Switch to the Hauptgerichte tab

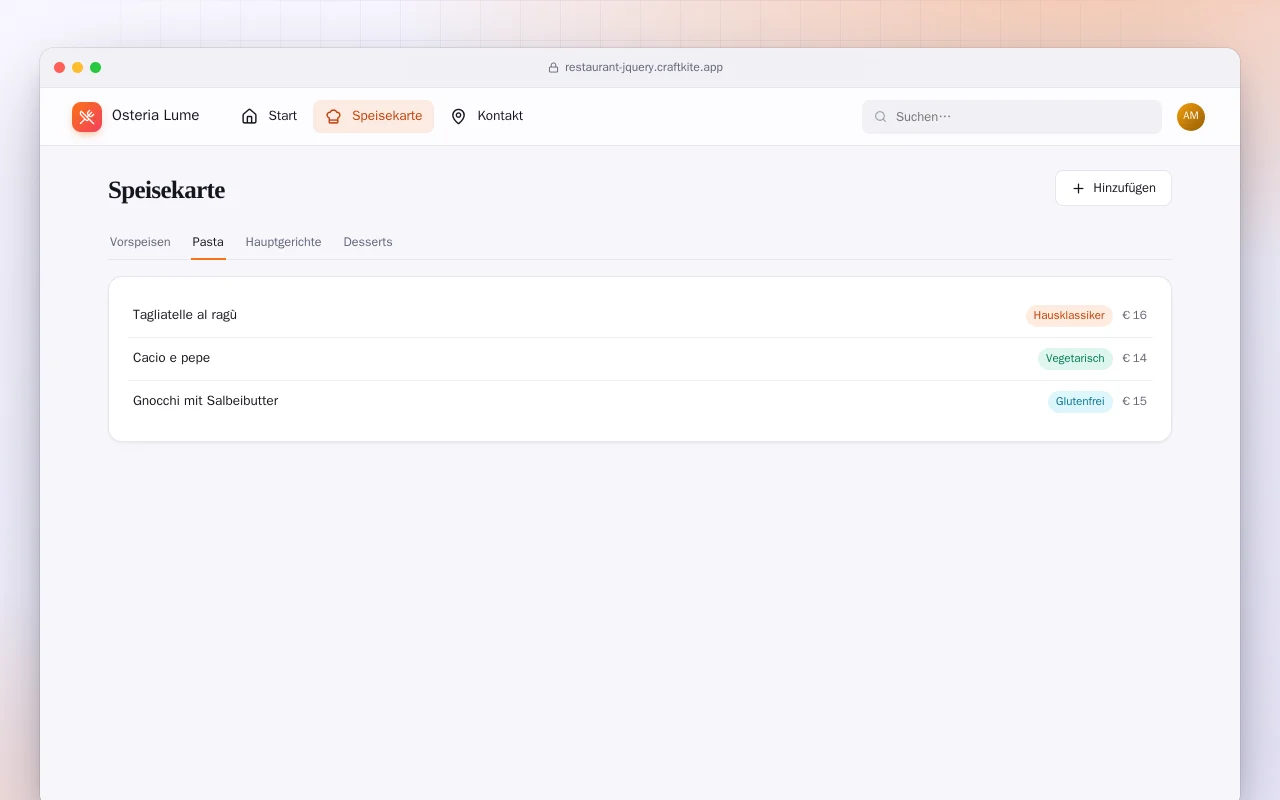click(284, 242)
